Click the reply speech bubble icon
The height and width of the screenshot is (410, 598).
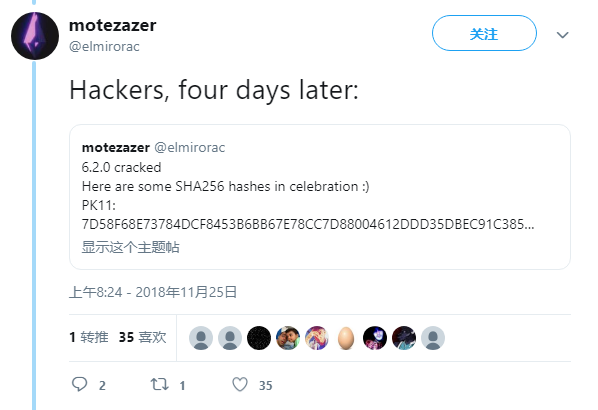(x=79, y=384)
